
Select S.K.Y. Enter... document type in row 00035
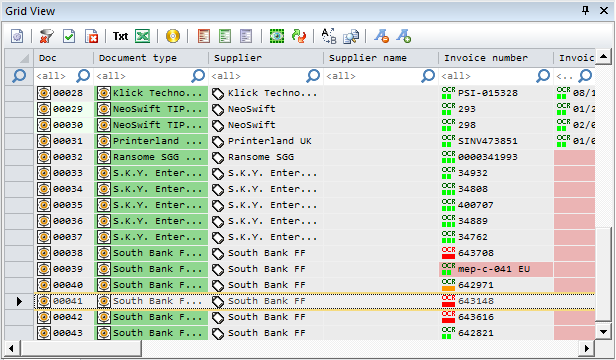pos(151,205)
